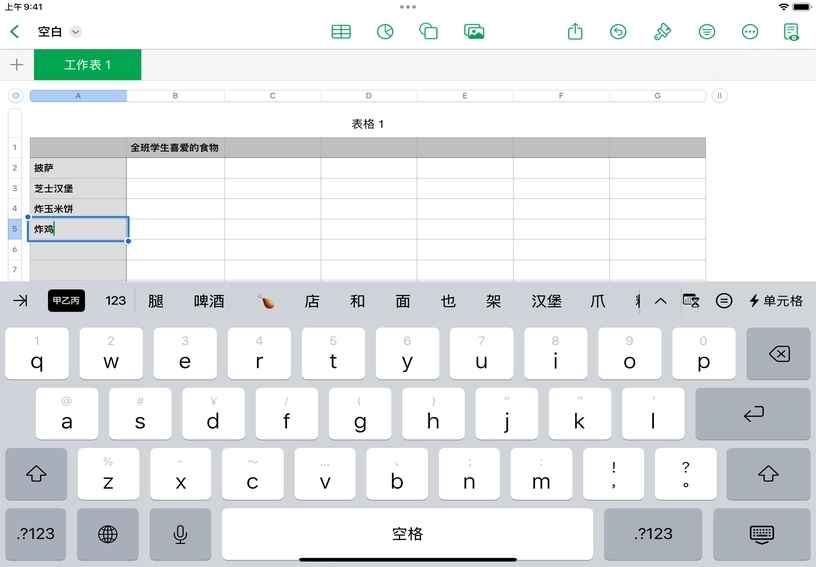Select the cell containing 芝士汉堡
Screen dimensions: 816x567
pos(78,188)
